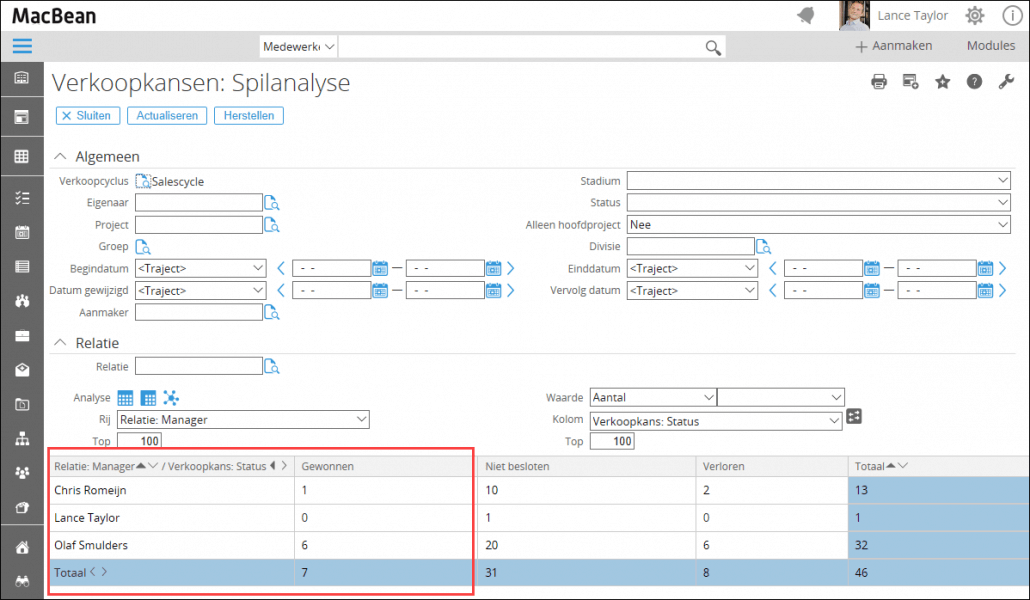Image resolution: width=1030 pixels, height=600 pixels.
Task: Collapse the Relatie section
Action: pyautogui.click(x=61, y=343)
